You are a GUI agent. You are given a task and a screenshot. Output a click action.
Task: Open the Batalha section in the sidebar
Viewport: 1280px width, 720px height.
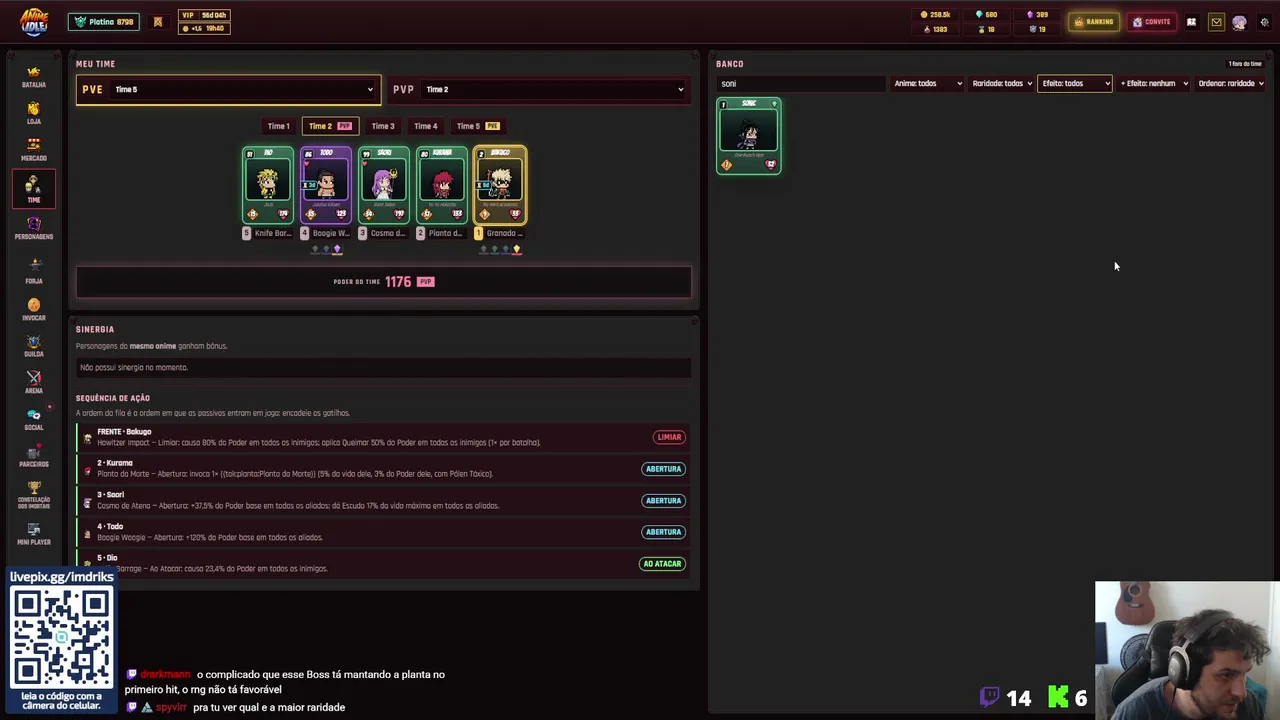(34, 77)
